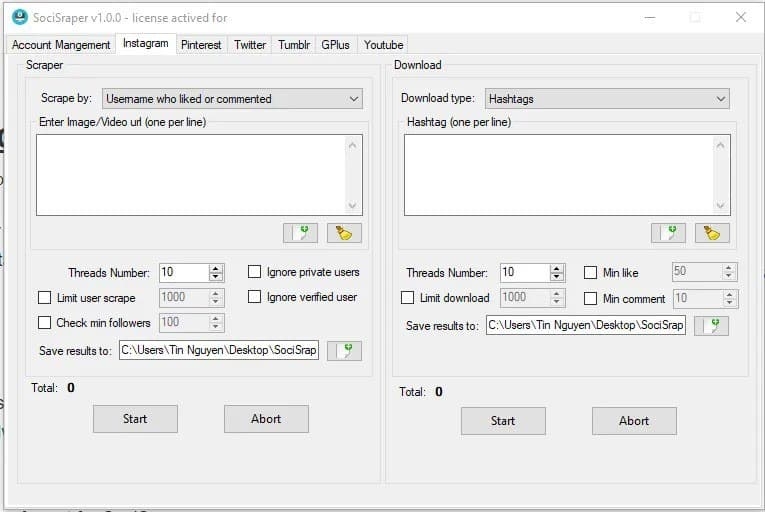Enable Ignore private users checkbox
Screen dimensions: 765x512
tap(254, 272)
